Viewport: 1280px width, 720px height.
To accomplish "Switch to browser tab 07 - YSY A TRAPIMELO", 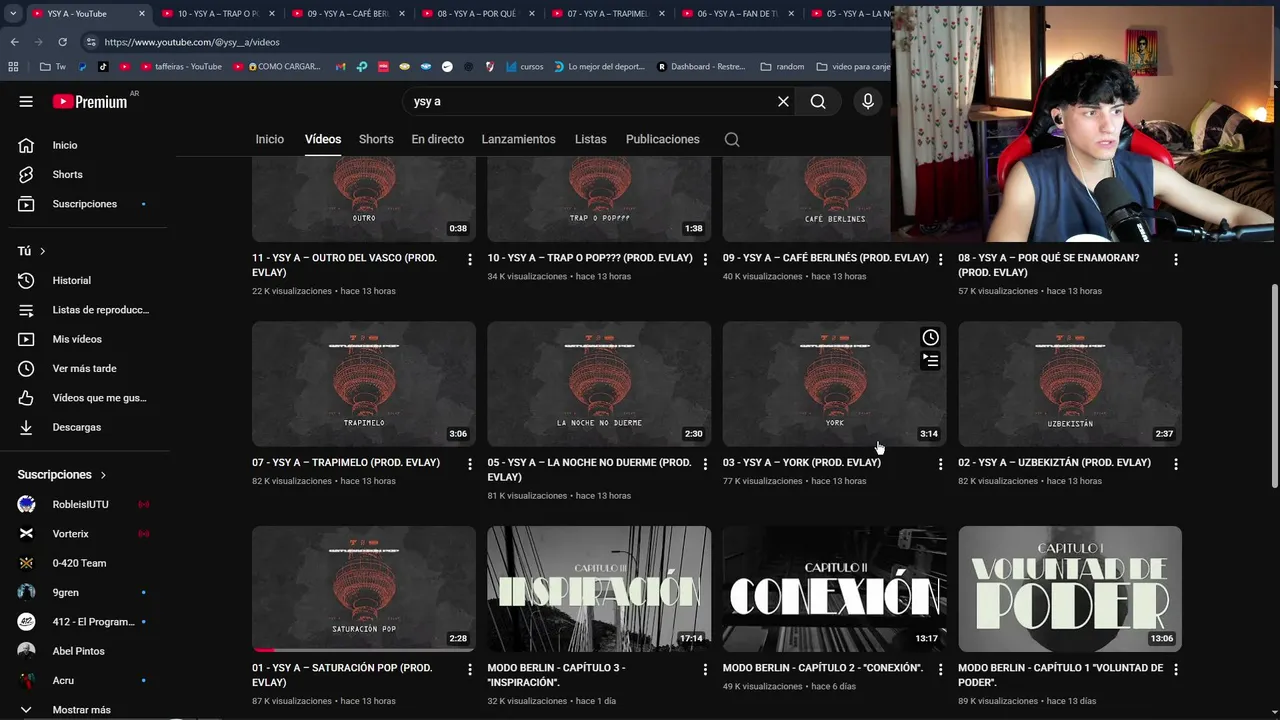I will [x=608, y=14].
